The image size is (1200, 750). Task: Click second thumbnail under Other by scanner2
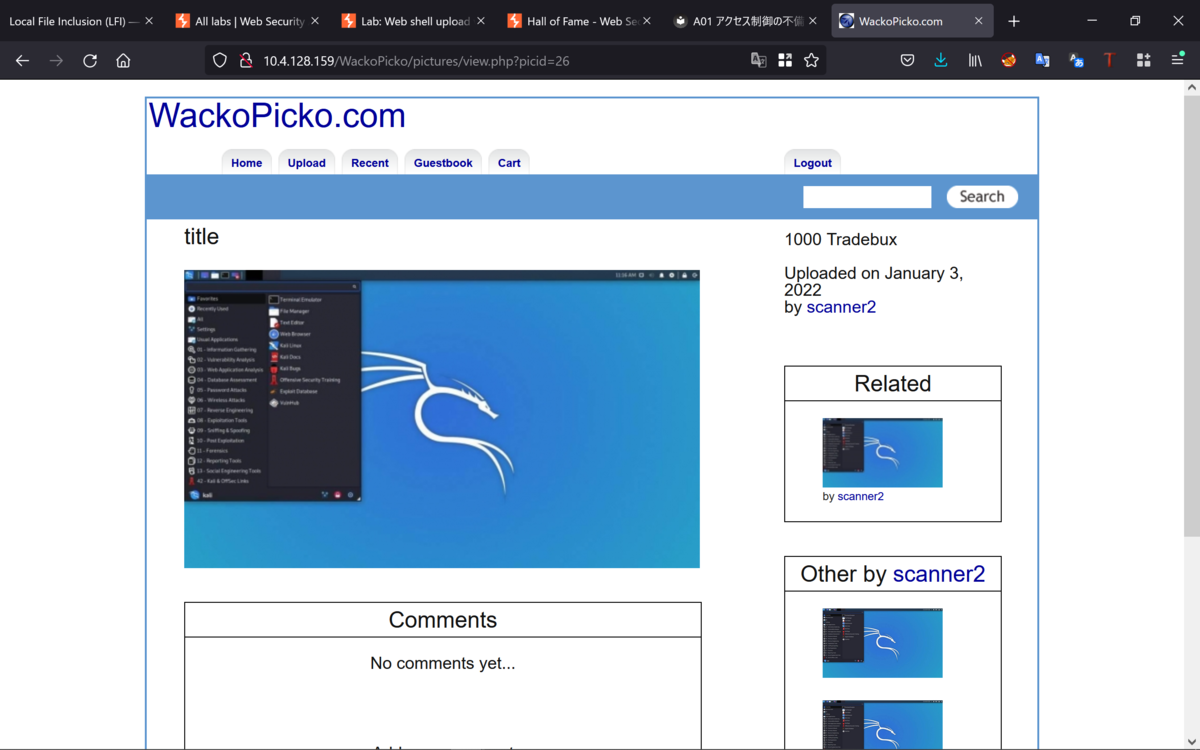pos(882,725)
